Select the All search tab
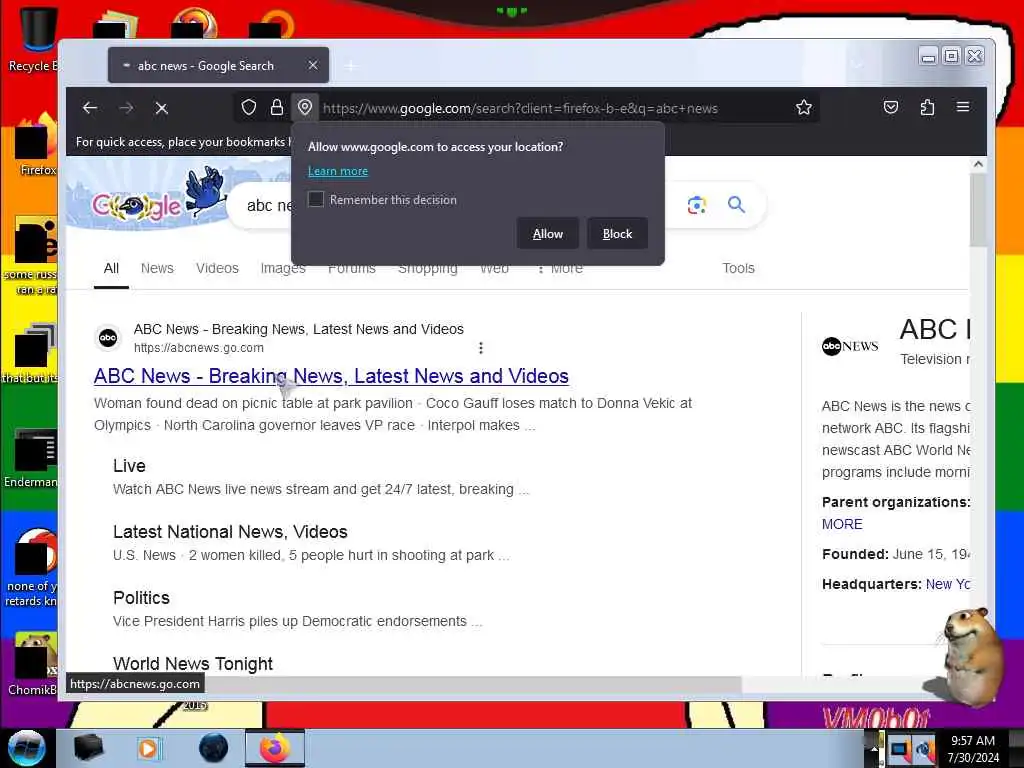The width and height of the screenshot is (1024, 768). pos(111,268)
